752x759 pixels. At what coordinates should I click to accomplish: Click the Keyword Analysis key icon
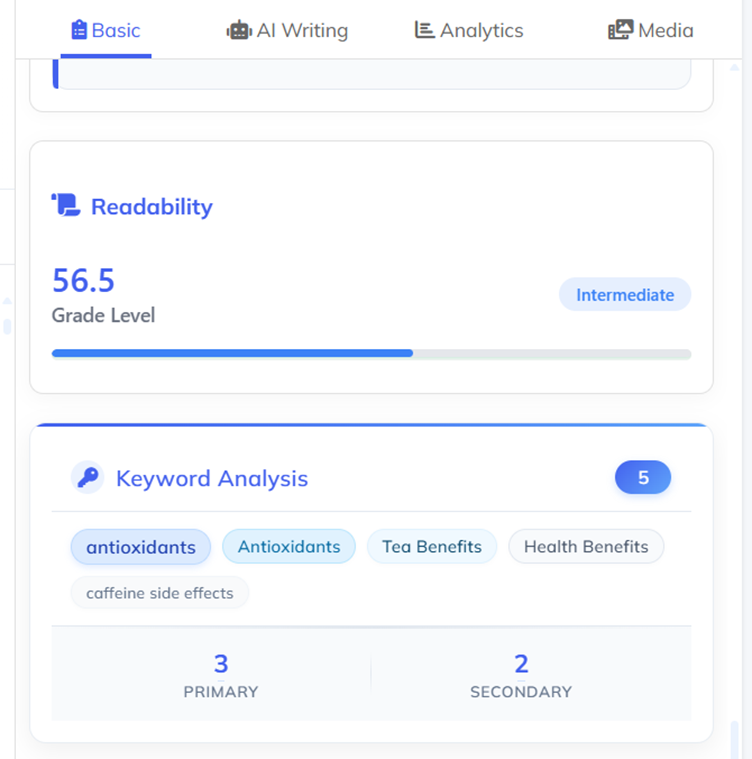click(x=88, y=477)
